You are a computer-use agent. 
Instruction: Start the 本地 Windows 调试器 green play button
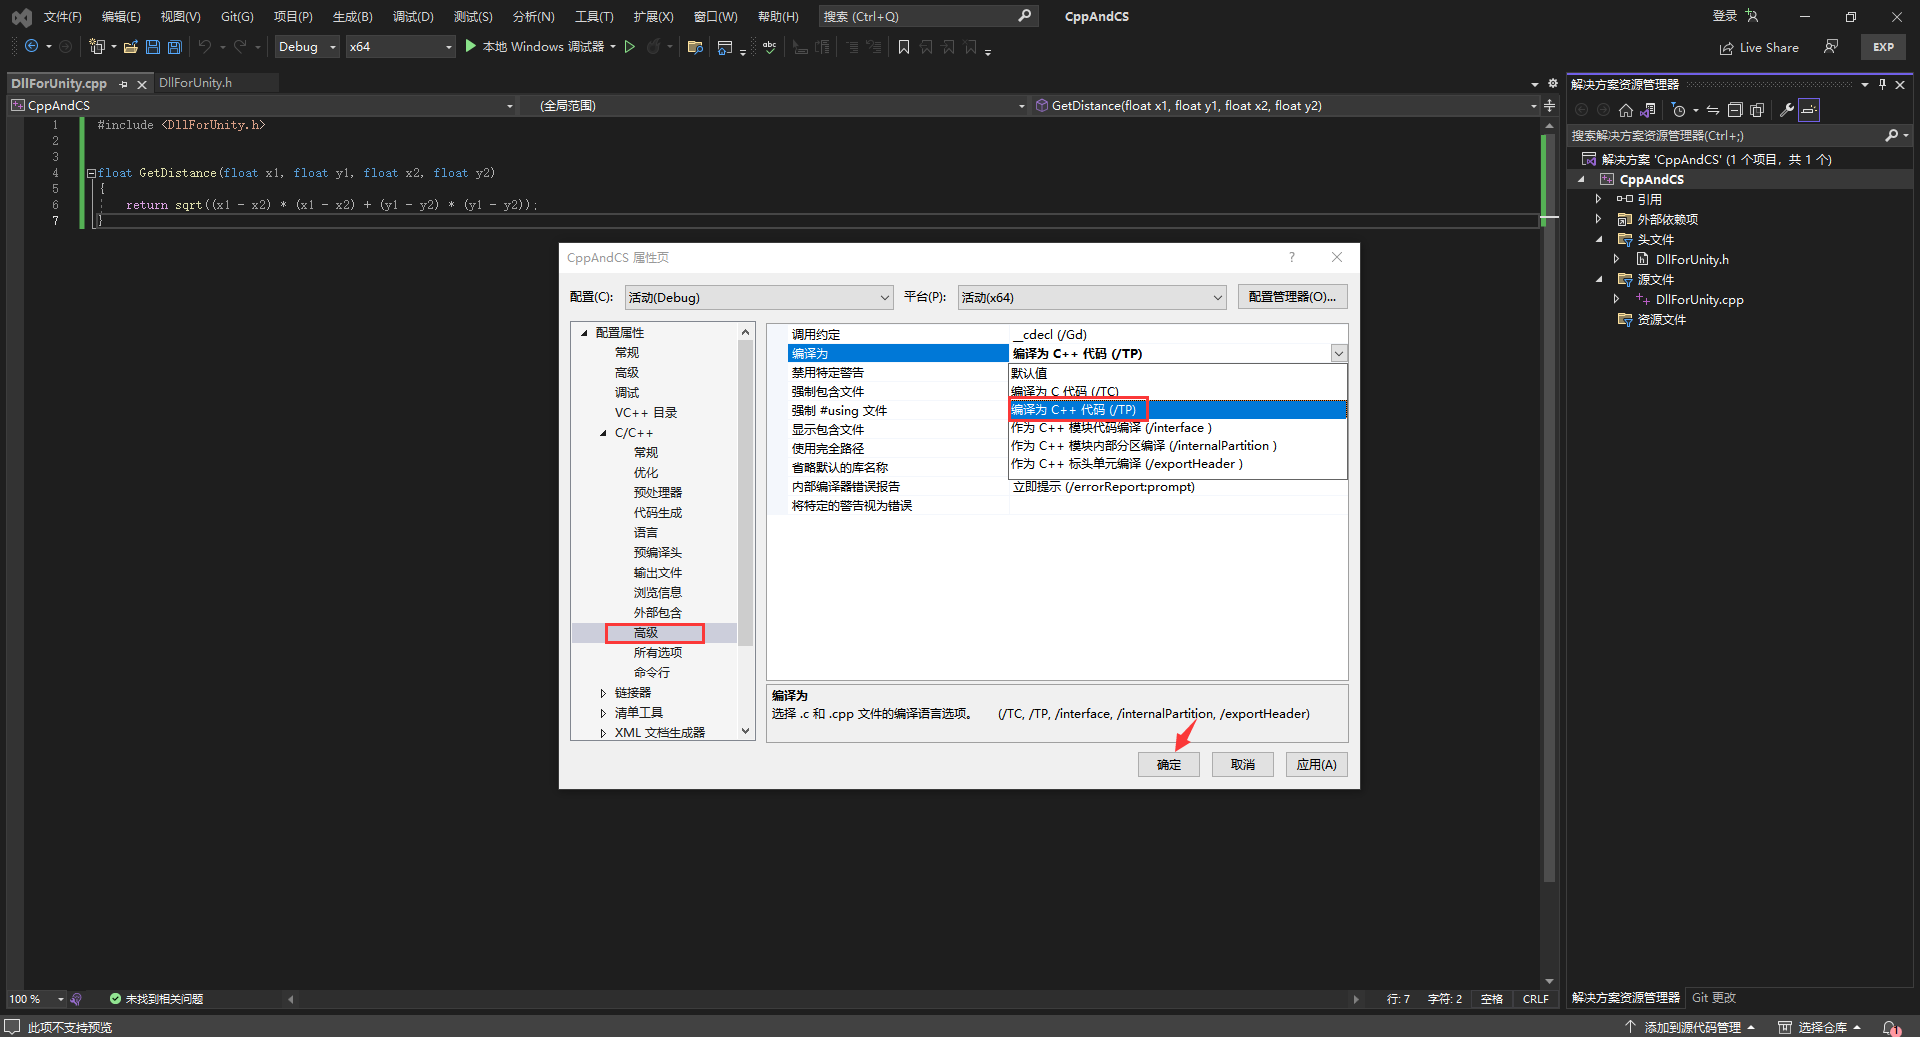(470, 46)
